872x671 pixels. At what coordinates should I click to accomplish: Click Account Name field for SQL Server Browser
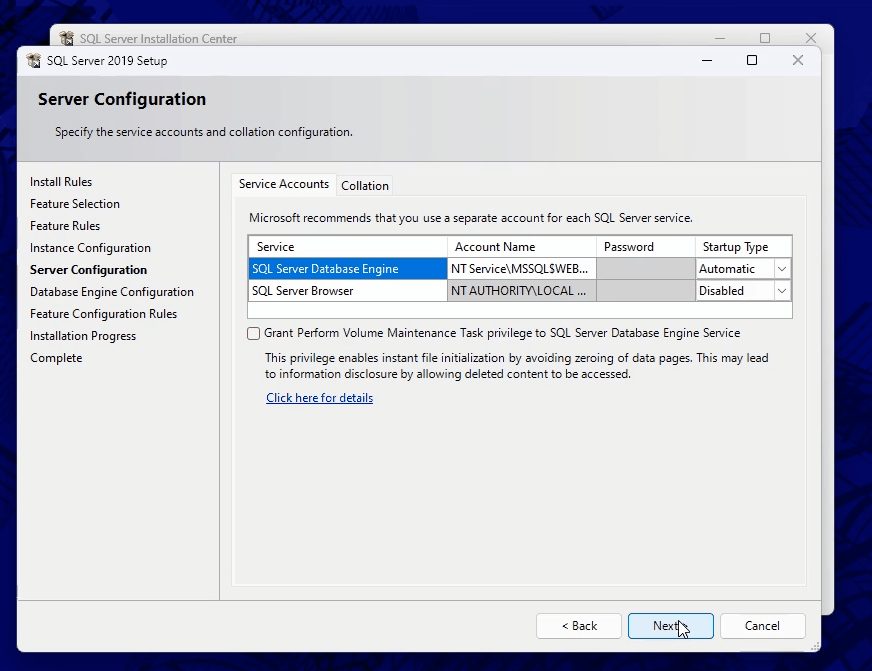520,291
